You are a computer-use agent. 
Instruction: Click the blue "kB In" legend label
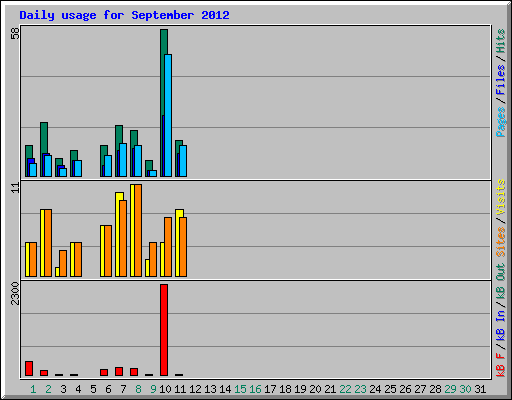(501, 325)
